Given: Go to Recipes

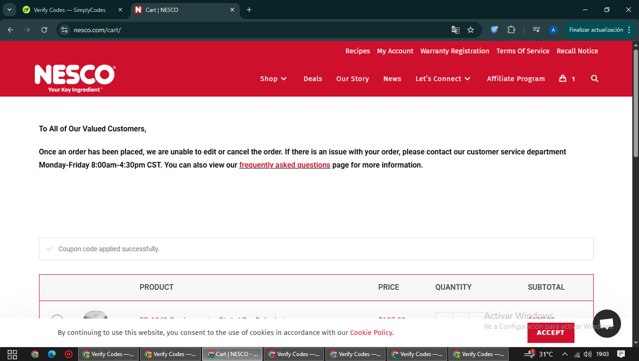Looking at the screenshot, I should (357, 51).
